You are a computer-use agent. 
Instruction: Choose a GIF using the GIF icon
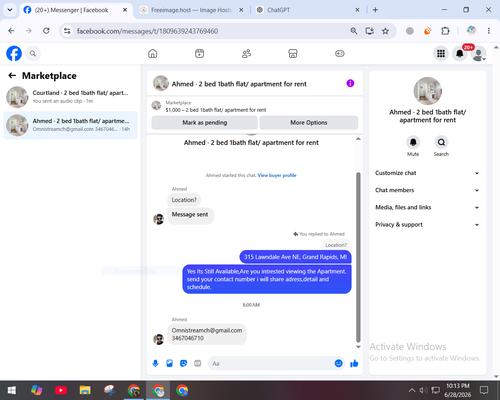click(x=198, y=363)
